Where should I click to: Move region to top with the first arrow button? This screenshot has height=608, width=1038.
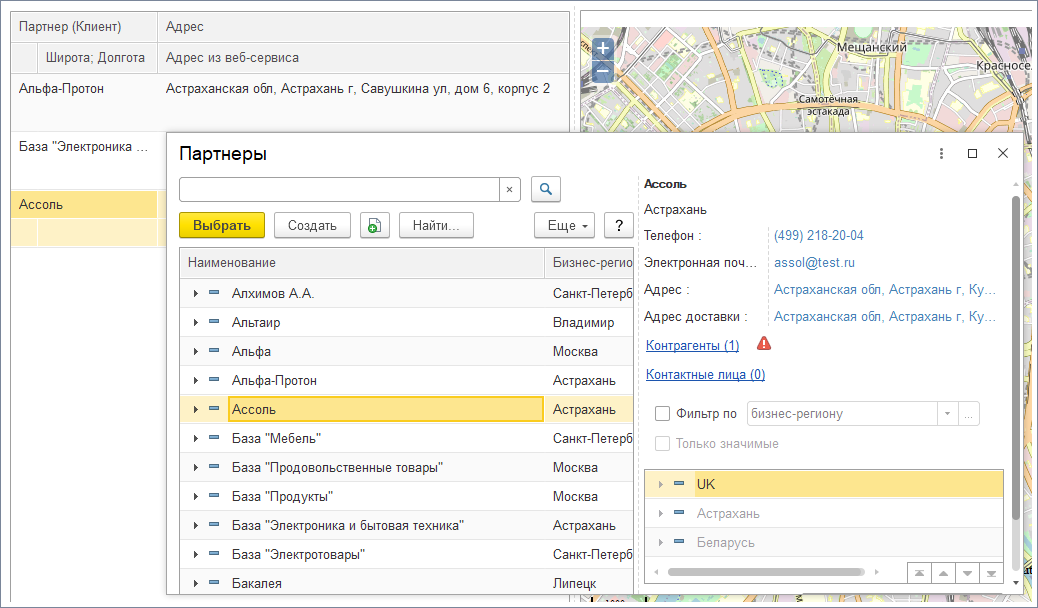pyautogui.click(x=917, y=573)
